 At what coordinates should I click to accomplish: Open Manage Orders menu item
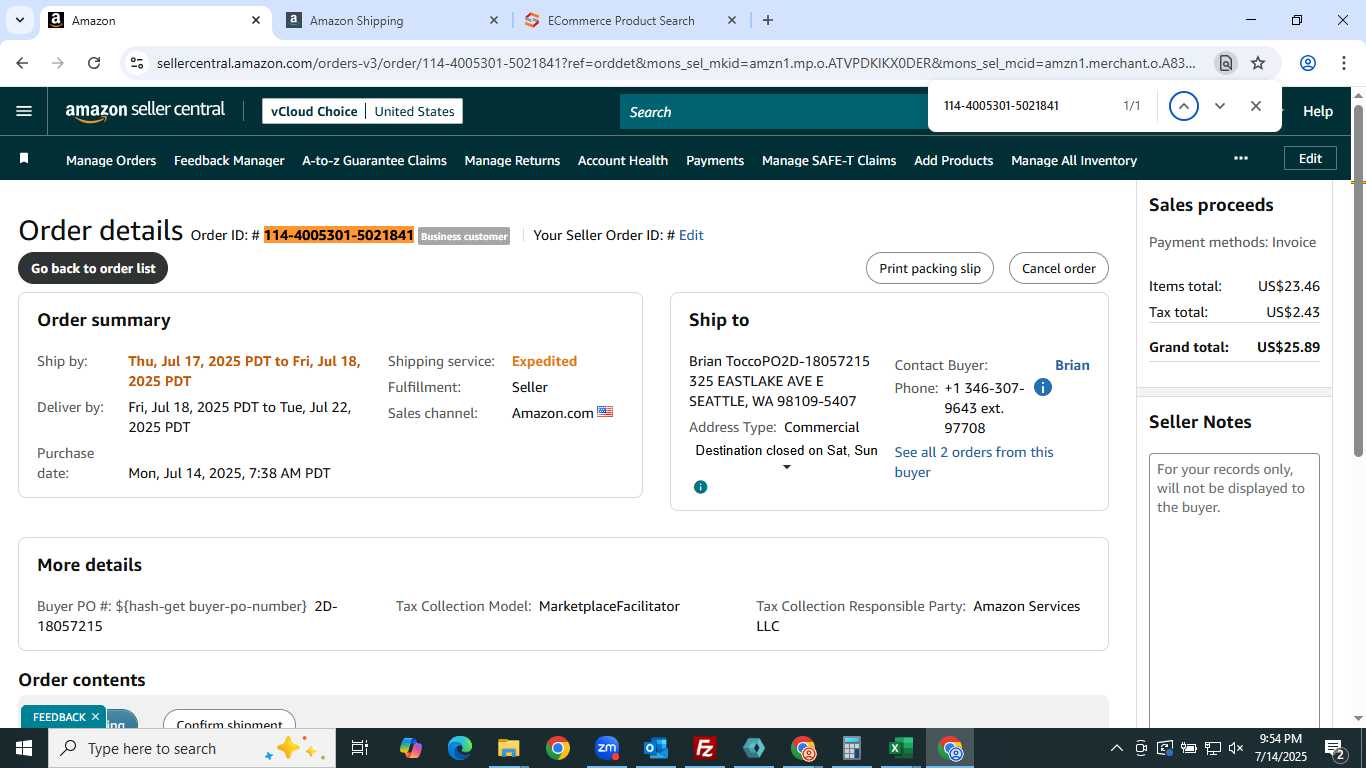pos(111,160)
